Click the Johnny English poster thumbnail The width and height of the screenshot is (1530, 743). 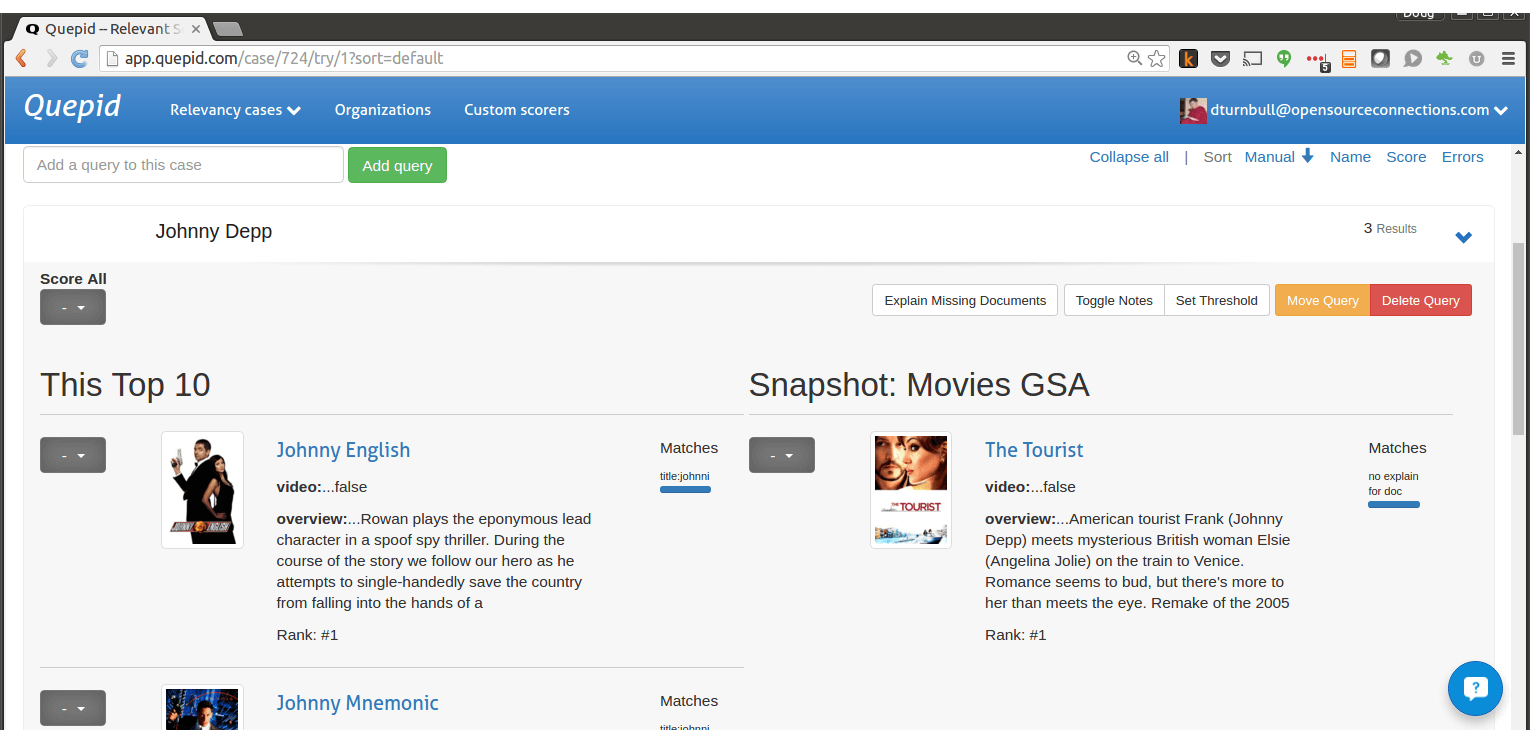(203, 490)
